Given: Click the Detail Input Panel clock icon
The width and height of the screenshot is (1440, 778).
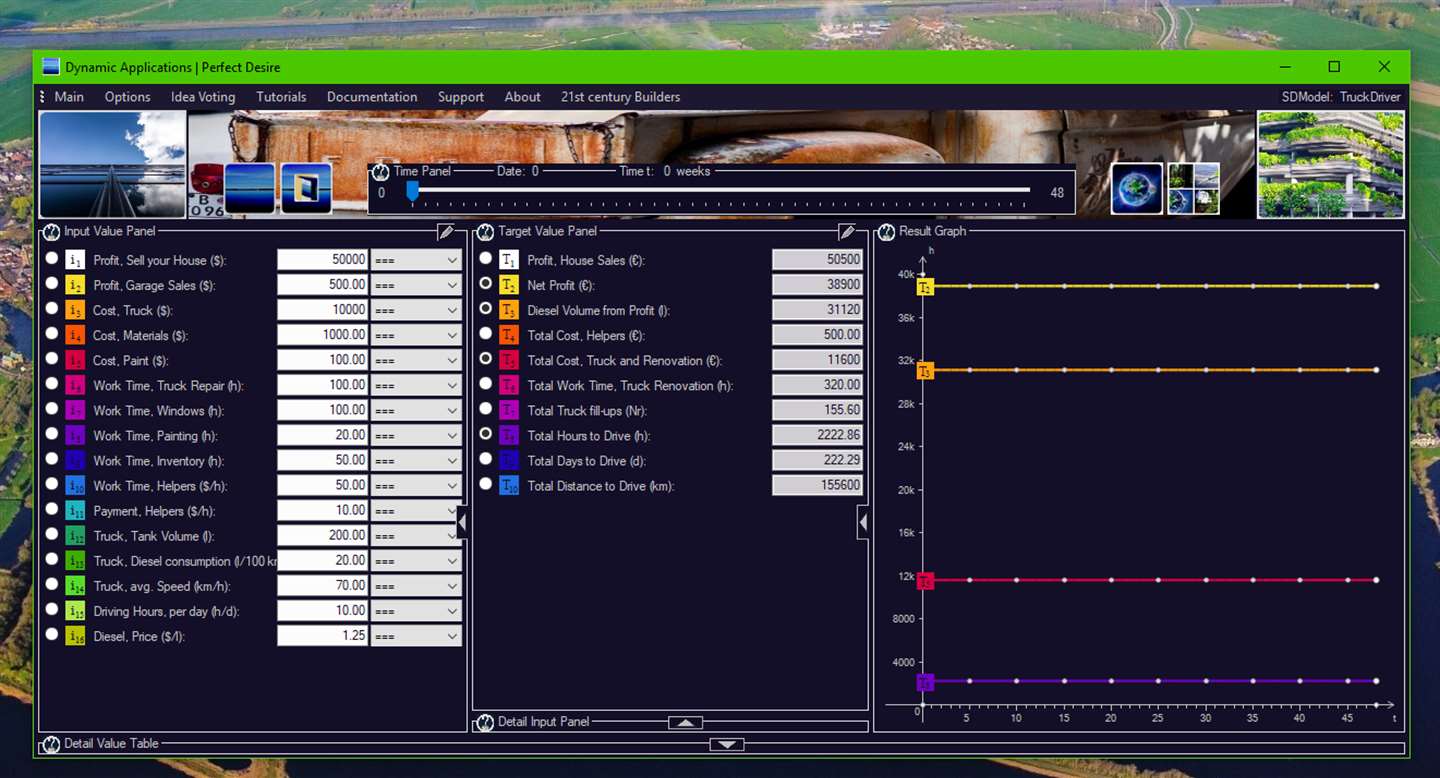Looking at the screenshot, I should [x=486, y=722].
